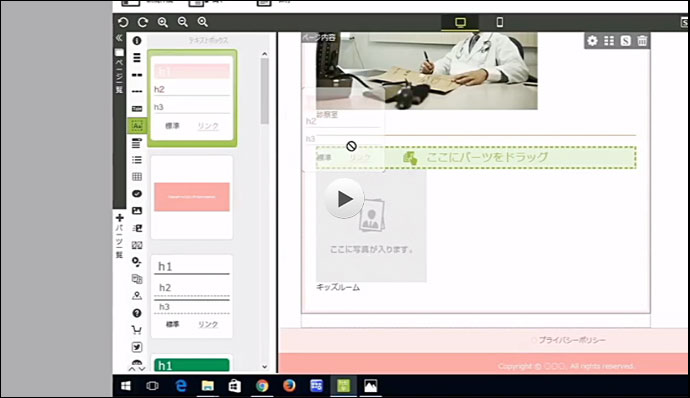This screenshot has height=398, width=690.
Task: Select the Twitter parts icon
Action: pyautogui.click(x=137, y=347)
